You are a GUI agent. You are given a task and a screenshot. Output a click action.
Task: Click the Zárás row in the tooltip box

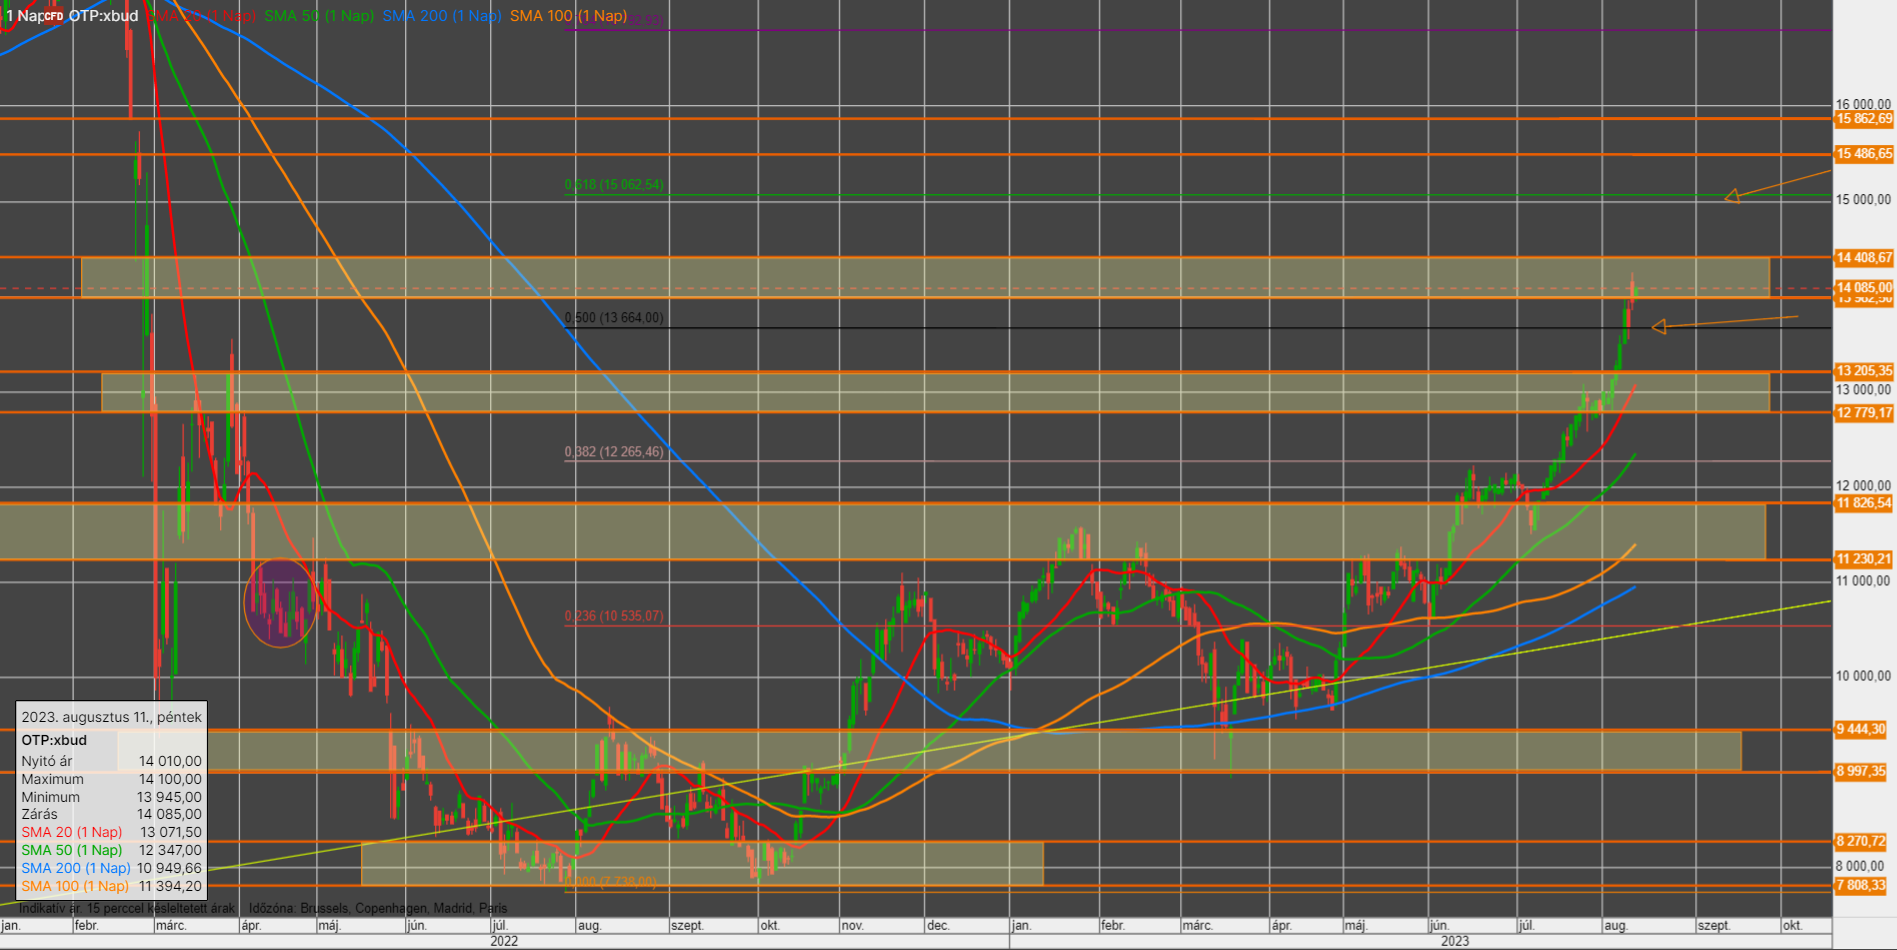point(111,814)
